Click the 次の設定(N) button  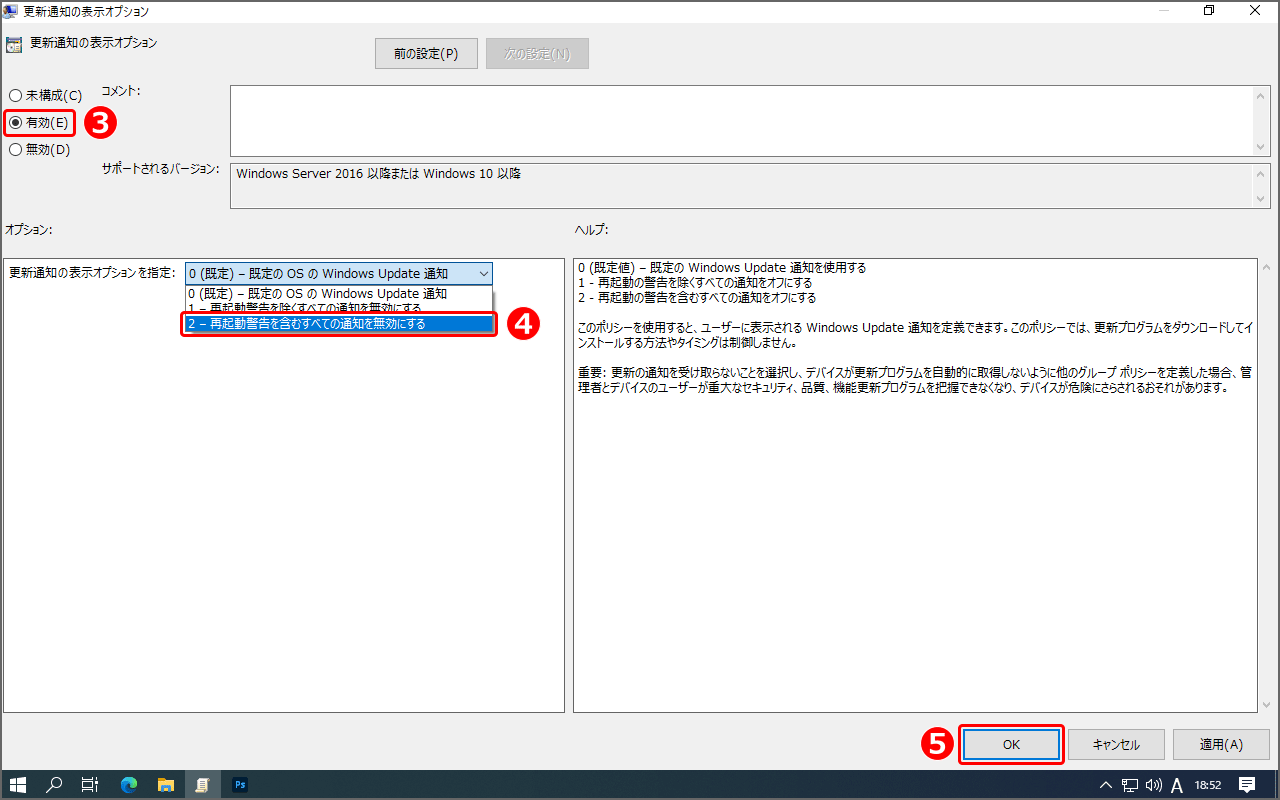coord(537,54)
